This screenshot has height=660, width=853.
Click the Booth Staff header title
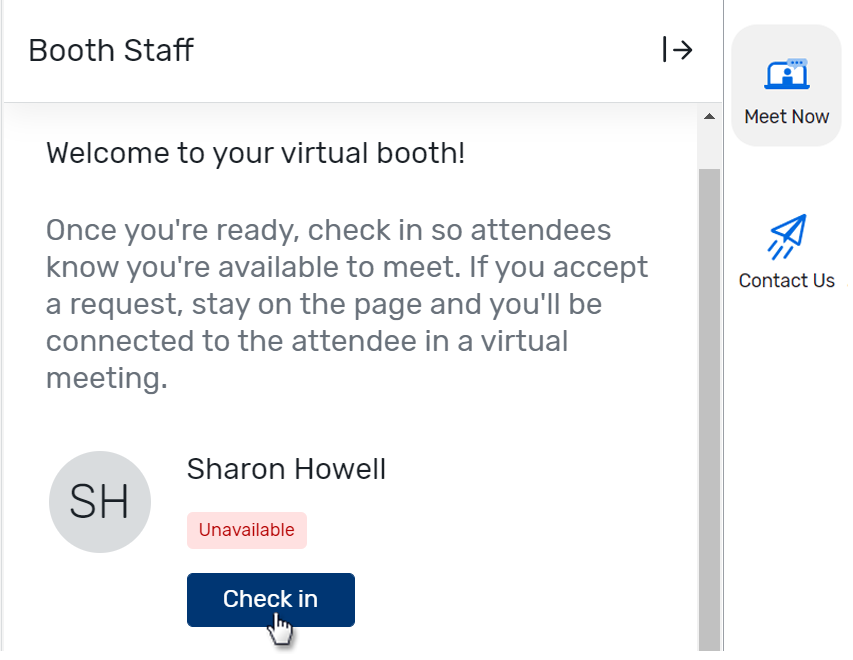(x=110, y=50)
